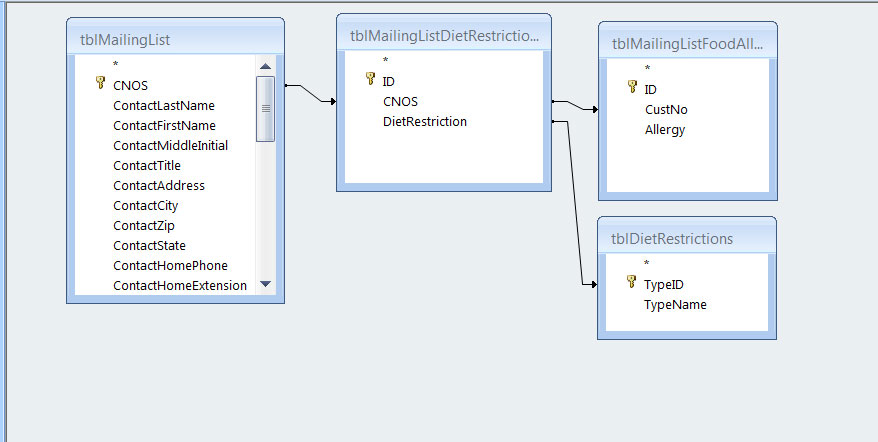Click the key icon beside CNOS in tblMailingList
Screen dimensions: 878x442
[100, 83]
